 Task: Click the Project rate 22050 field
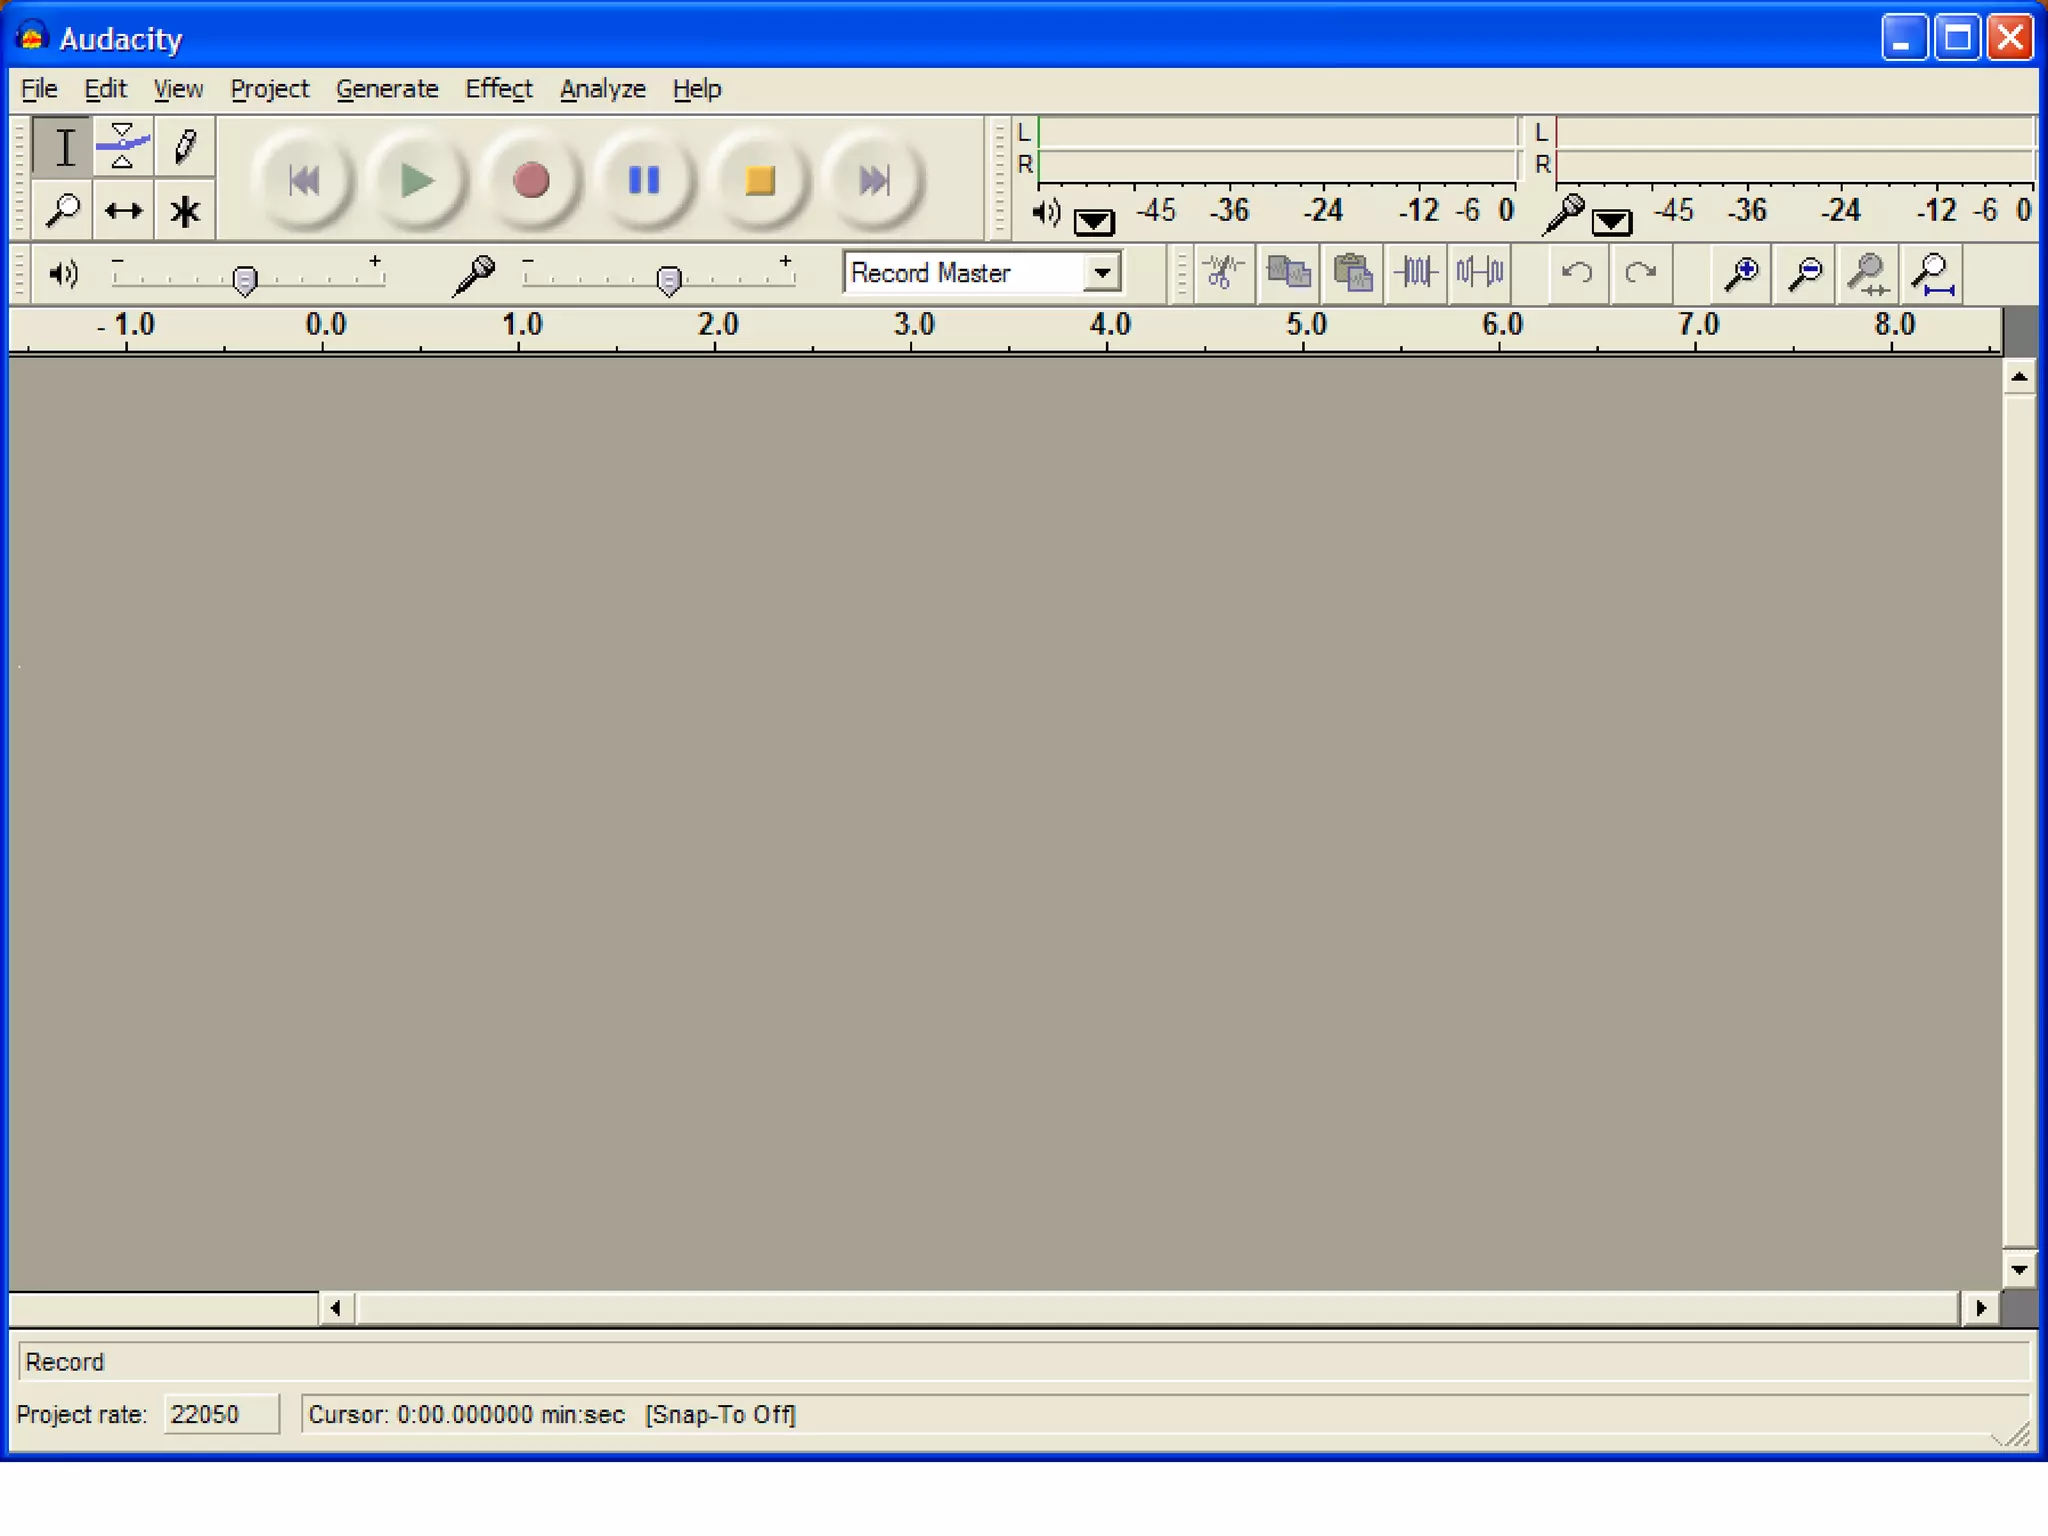(220, 1414)
